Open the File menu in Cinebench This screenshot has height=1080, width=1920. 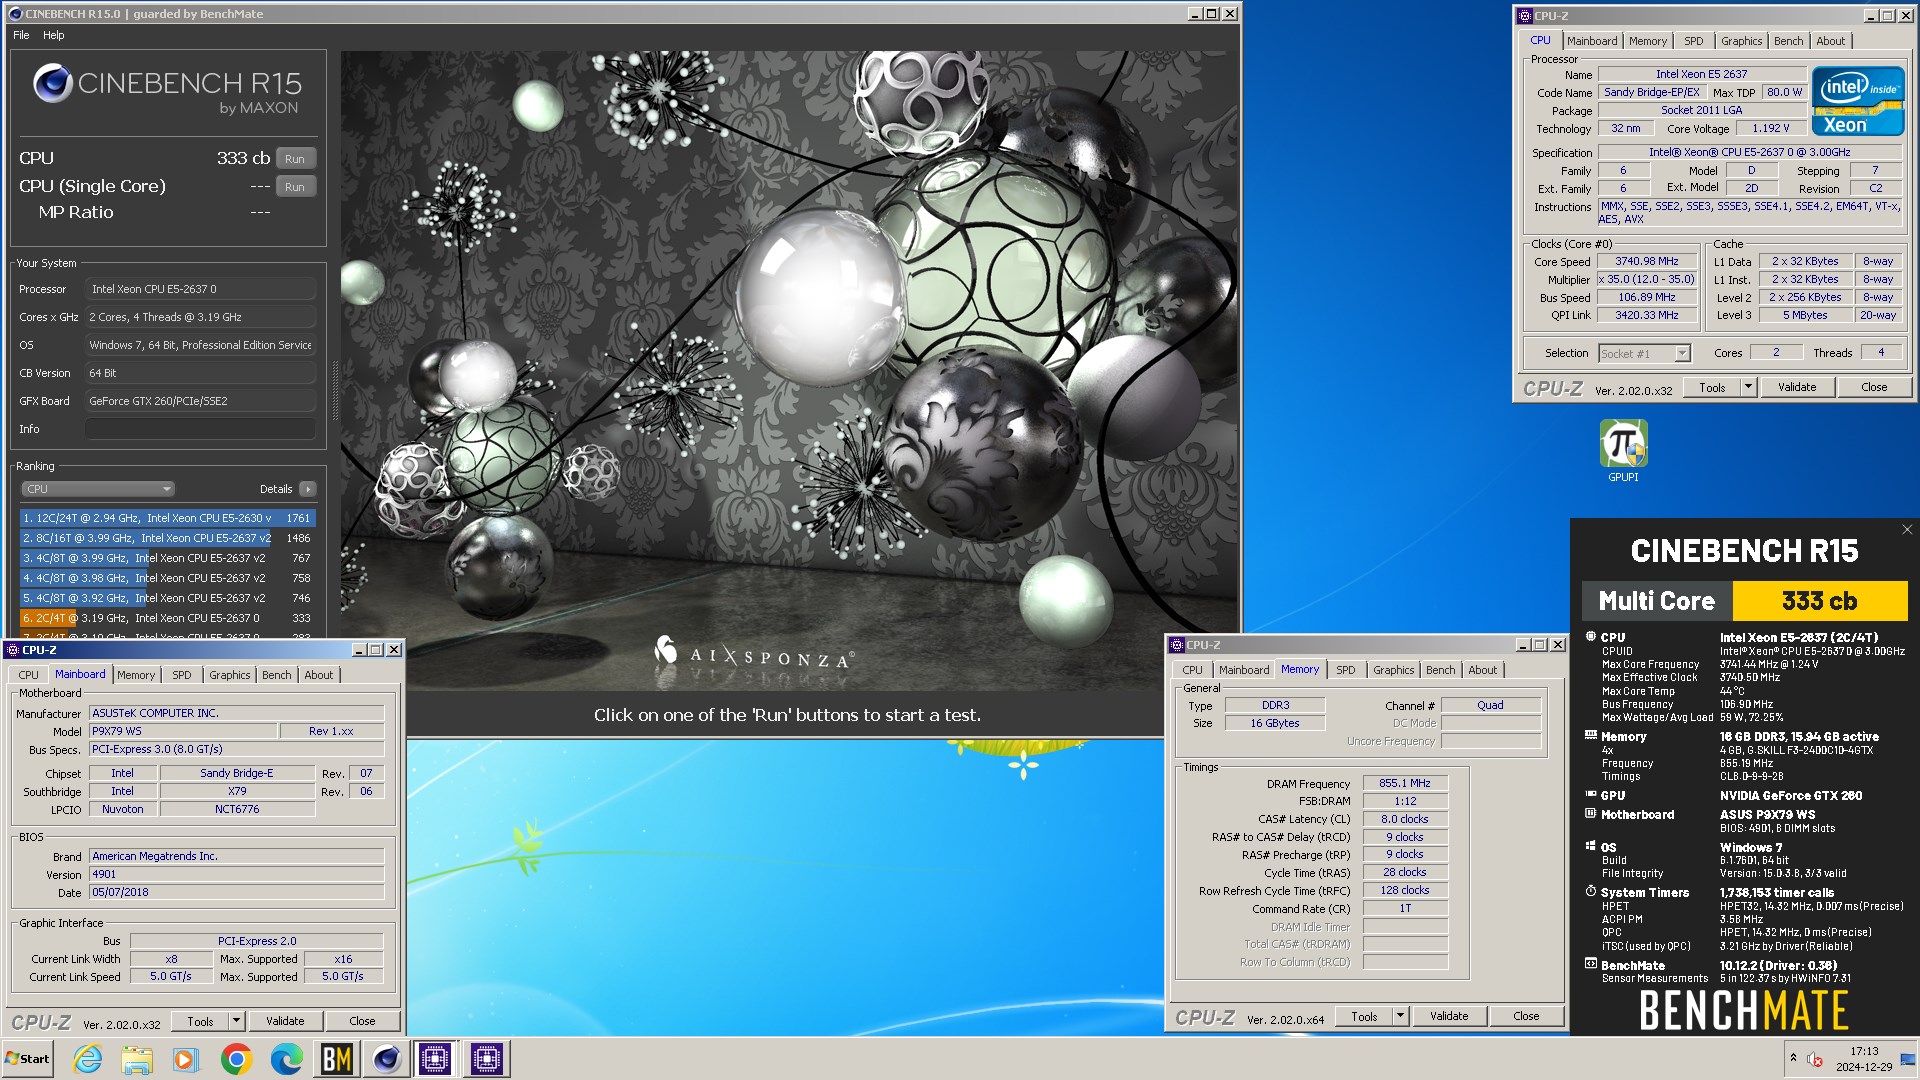coord(21,35)
